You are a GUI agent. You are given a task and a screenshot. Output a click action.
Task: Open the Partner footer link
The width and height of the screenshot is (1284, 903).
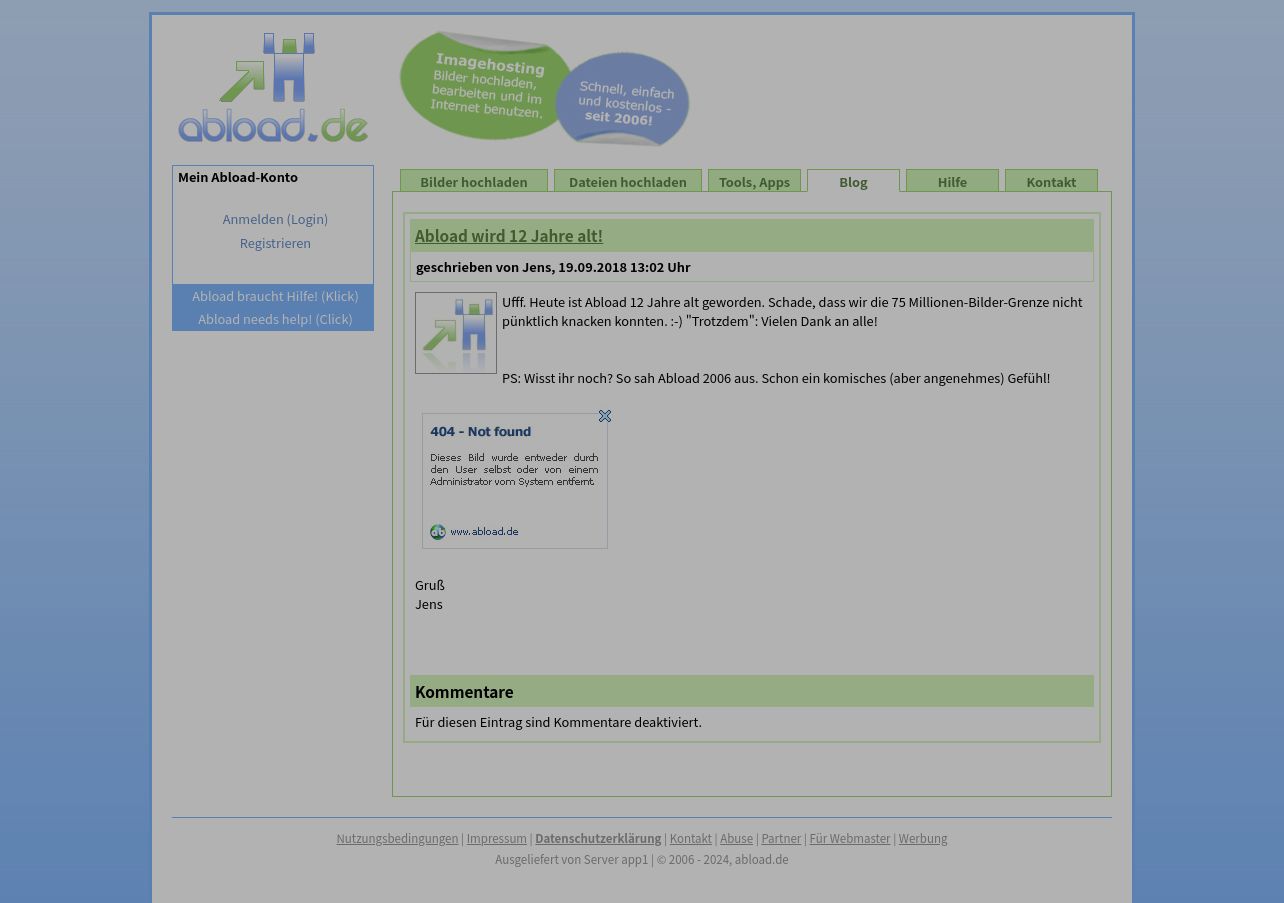point(781,838)
